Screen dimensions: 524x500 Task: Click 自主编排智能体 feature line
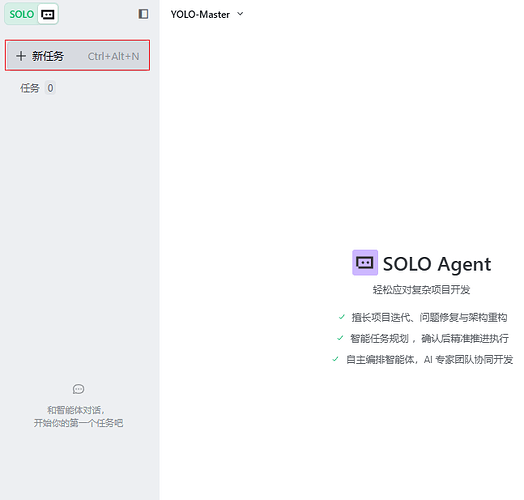pyautogui.click(x=429, y=360)
